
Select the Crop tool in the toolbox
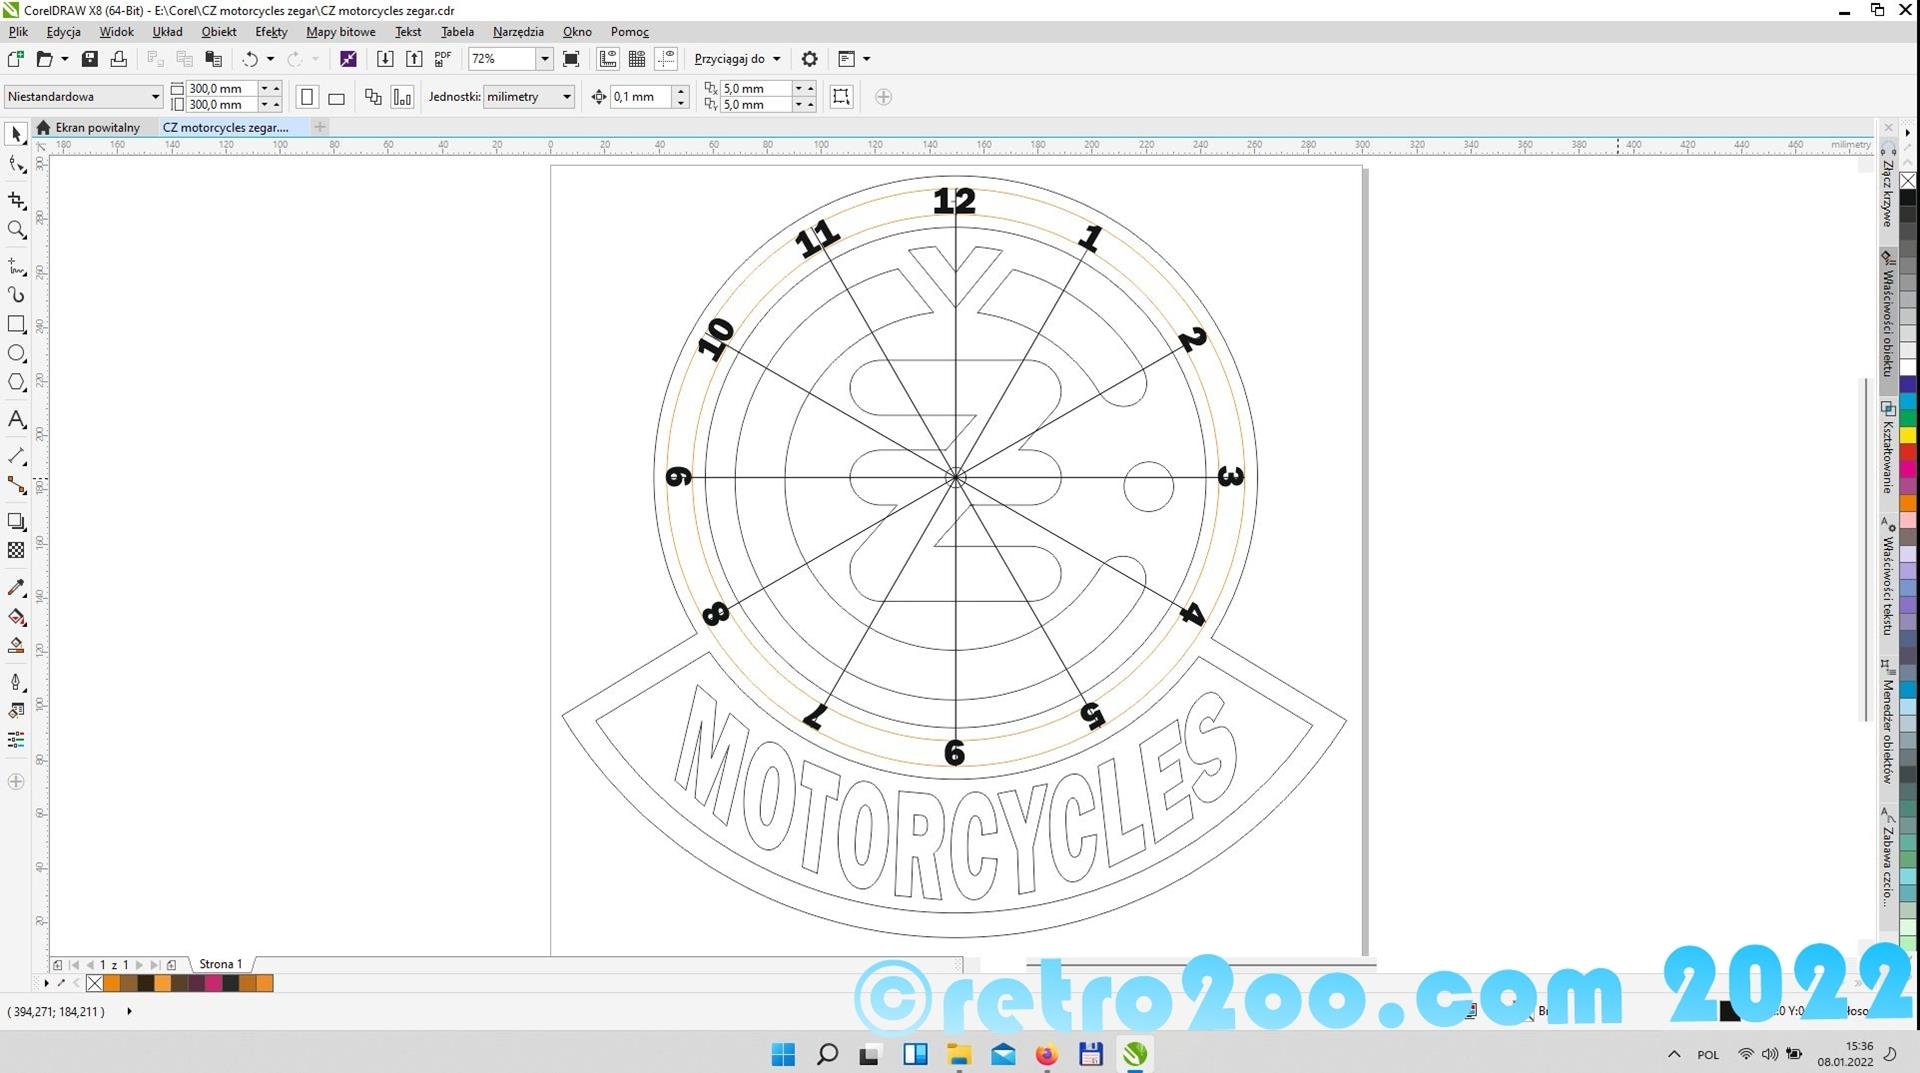(16, 200)
